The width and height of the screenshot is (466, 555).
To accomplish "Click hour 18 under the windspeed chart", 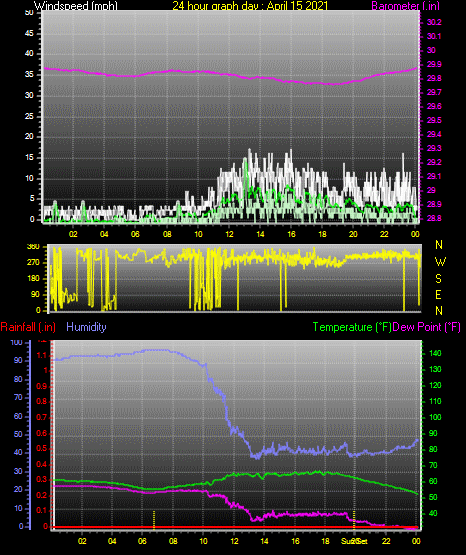I will click(322, 234).
